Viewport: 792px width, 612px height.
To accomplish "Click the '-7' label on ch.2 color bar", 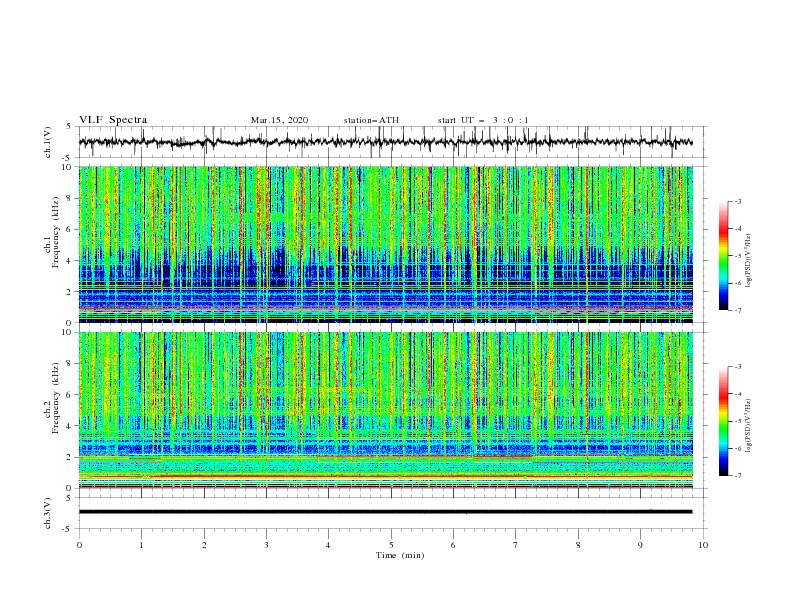I will [738, 476].
